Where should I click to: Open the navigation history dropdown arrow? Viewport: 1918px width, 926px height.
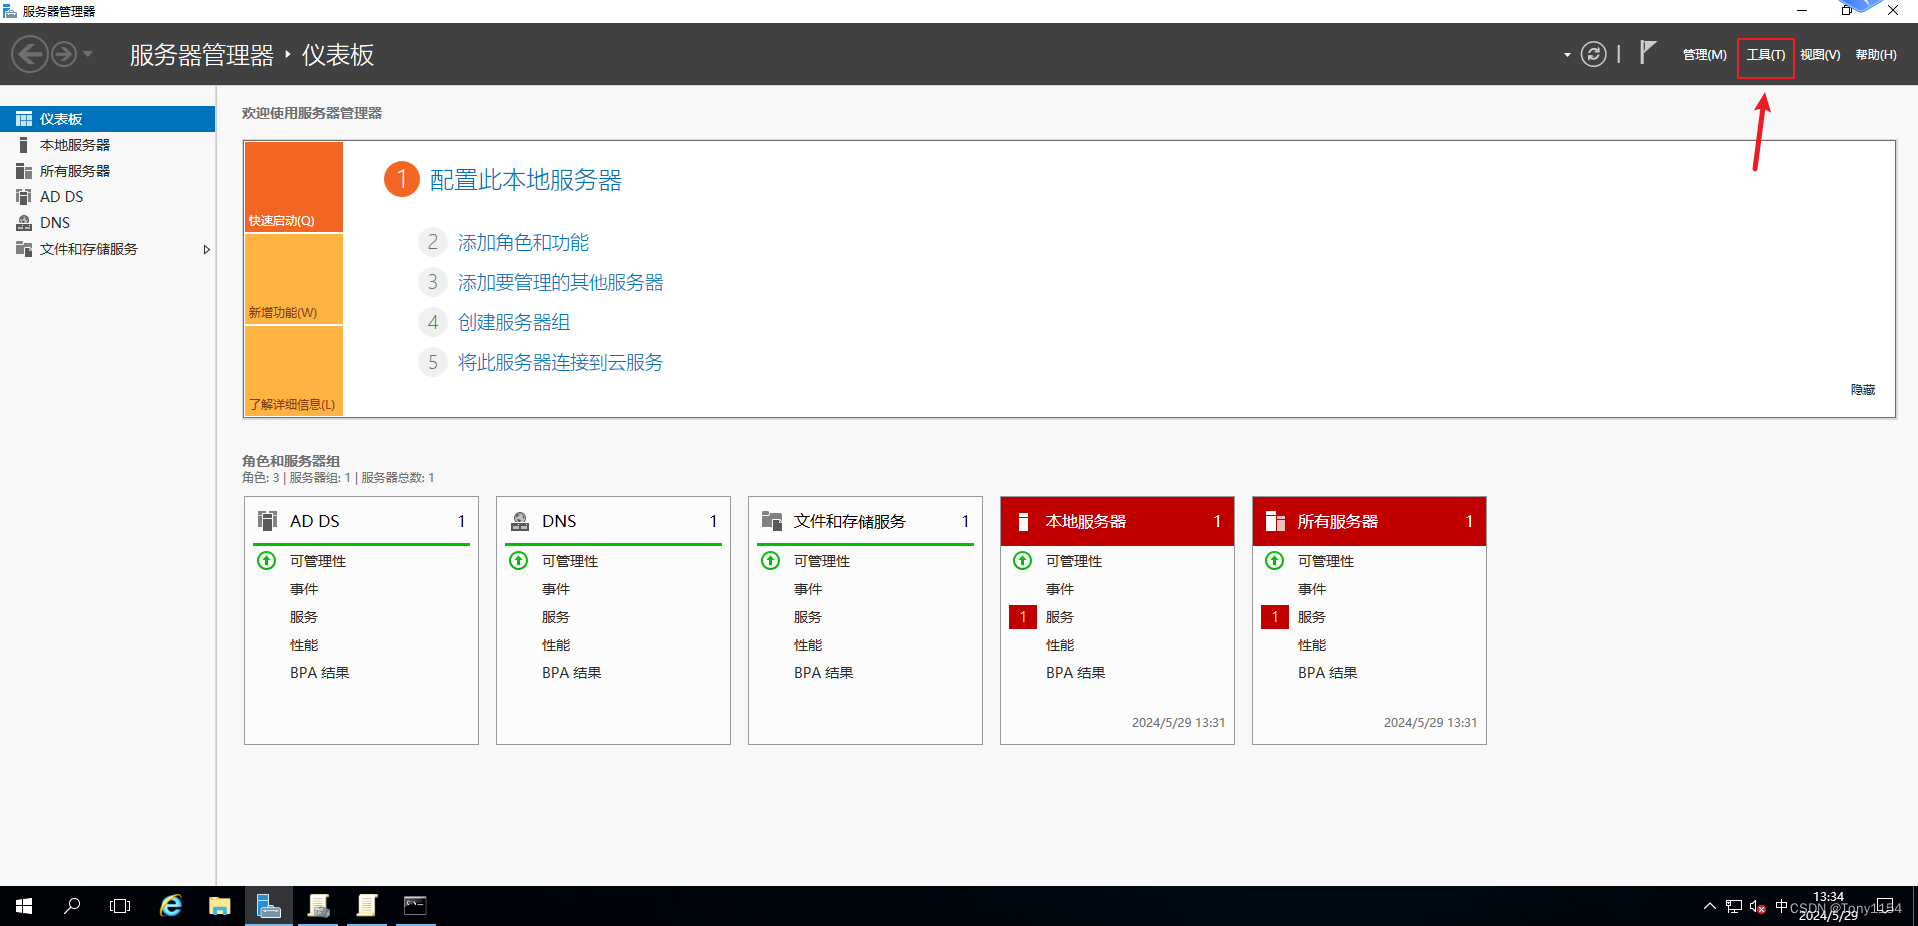pos(88,54)
